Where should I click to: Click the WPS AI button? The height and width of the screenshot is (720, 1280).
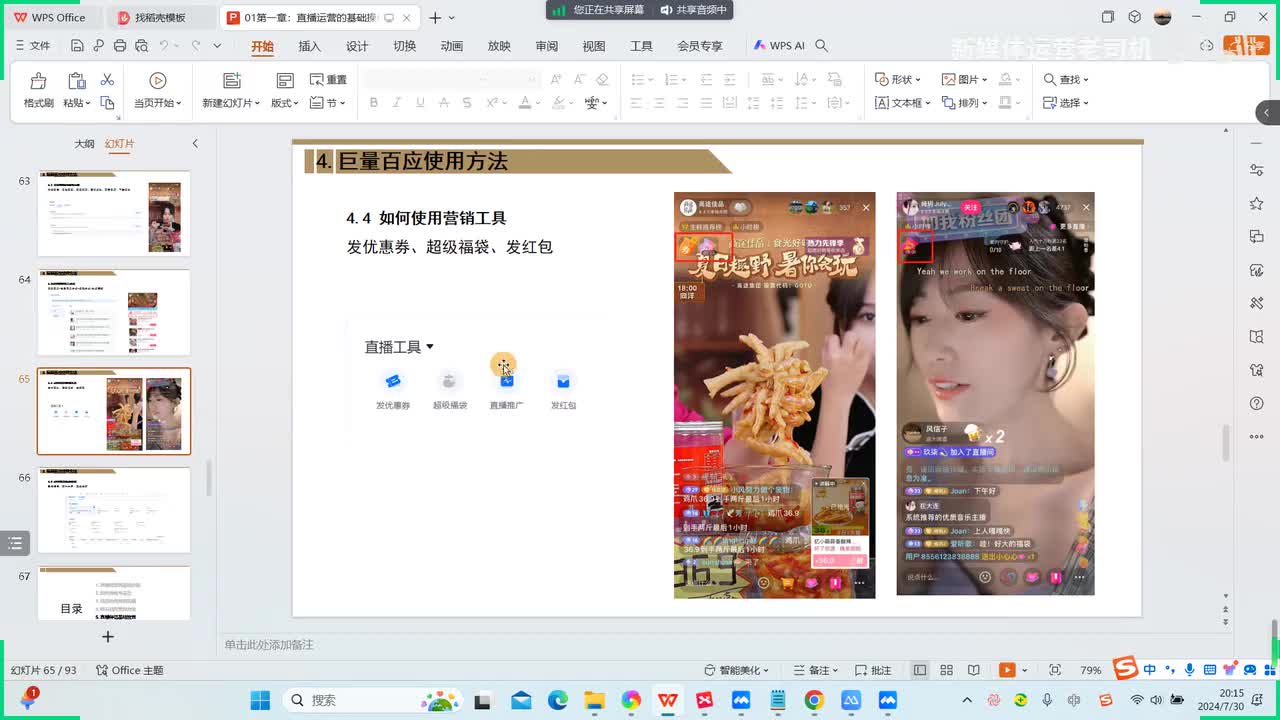click(779, 46)
